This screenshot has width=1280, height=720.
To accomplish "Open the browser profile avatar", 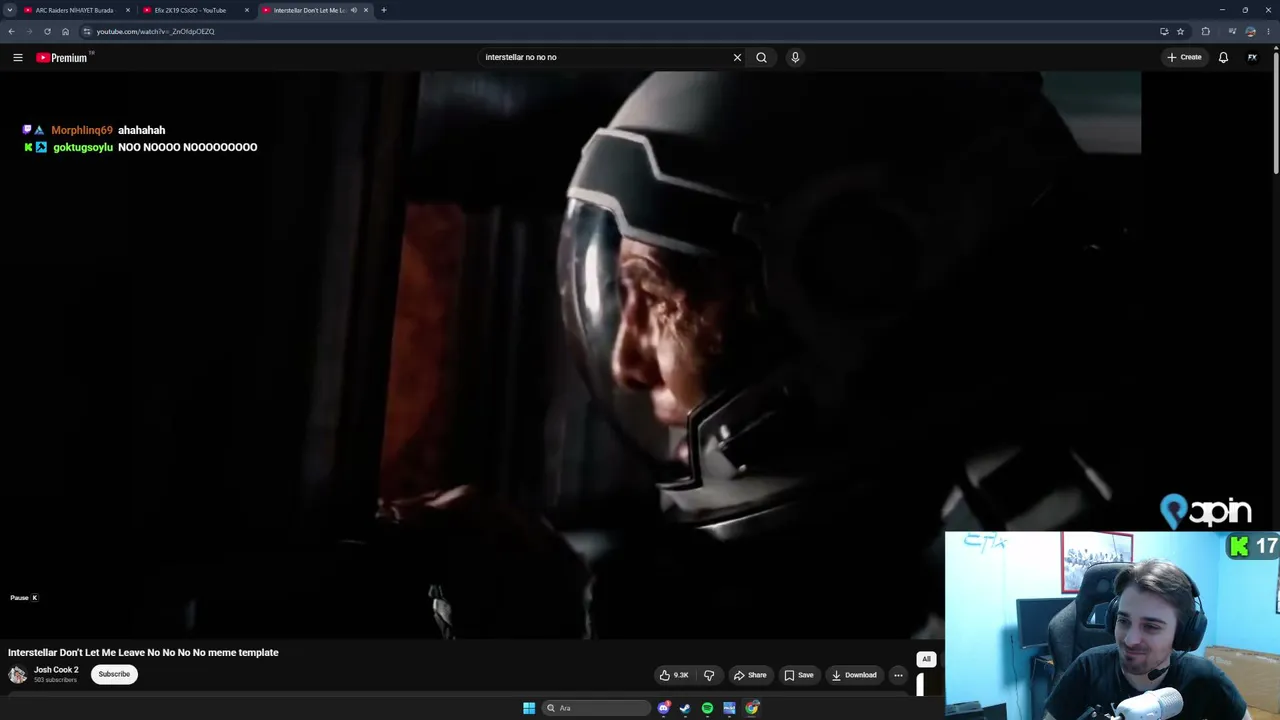I will pos(1250,31).
